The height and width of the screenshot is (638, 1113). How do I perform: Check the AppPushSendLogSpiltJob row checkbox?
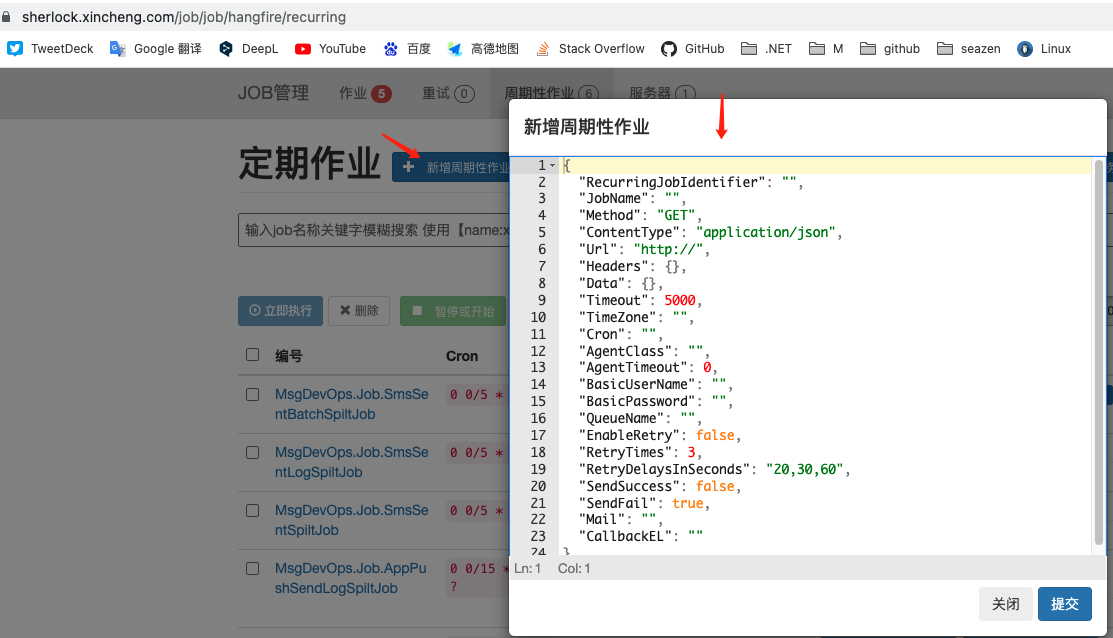pos(253,568)
